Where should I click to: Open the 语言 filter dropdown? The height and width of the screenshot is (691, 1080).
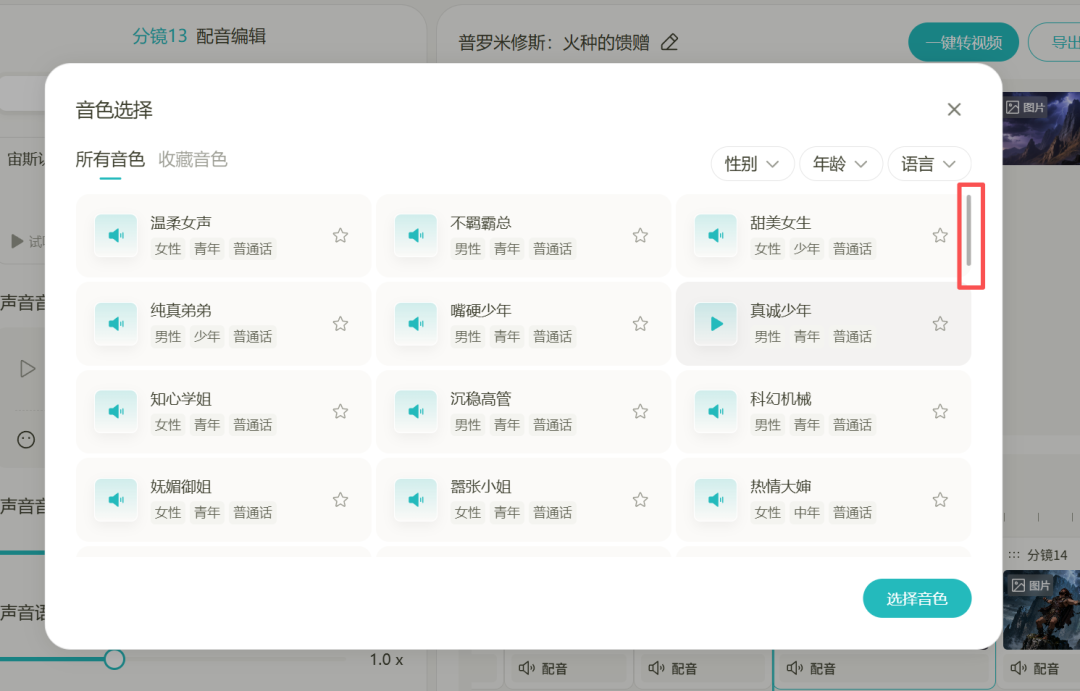coord(929,163)
